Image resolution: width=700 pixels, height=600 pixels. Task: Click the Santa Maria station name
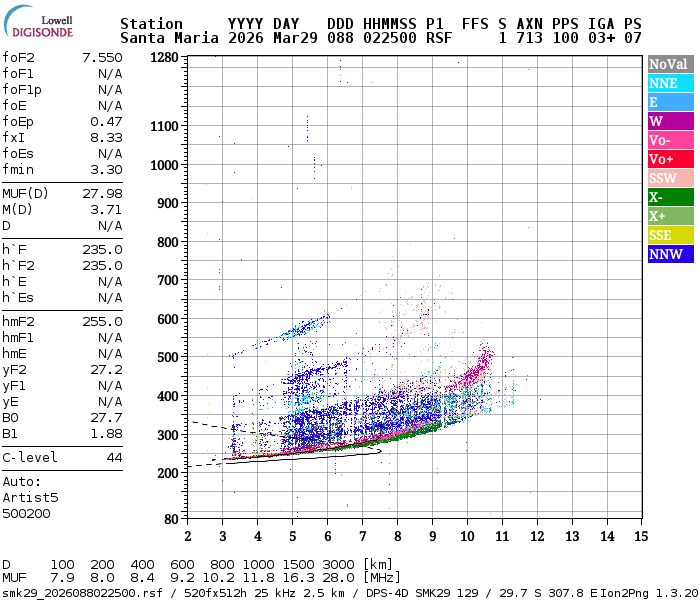tap(169, 38)
